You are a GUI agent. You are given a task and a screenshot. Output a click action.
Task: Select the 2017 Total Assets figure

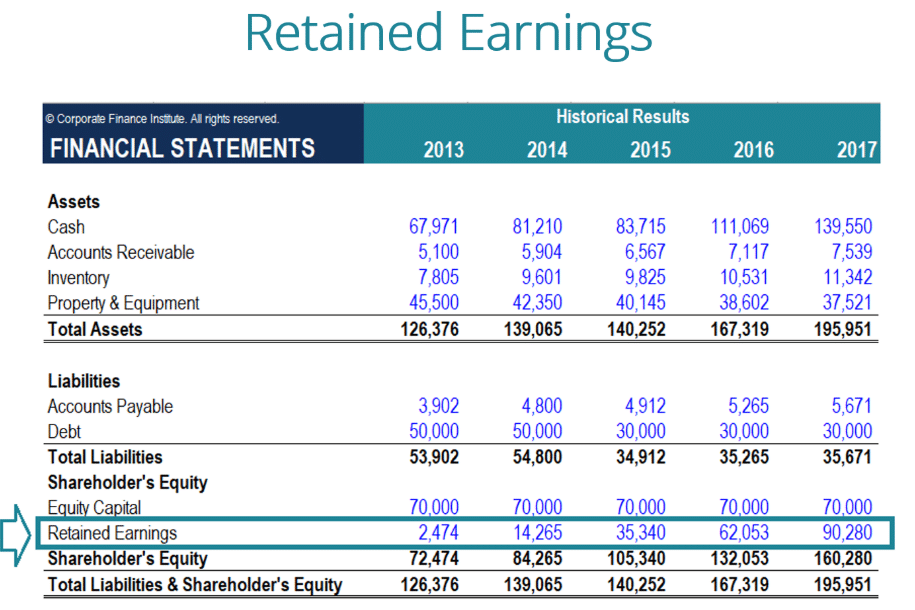coord(843,329)
